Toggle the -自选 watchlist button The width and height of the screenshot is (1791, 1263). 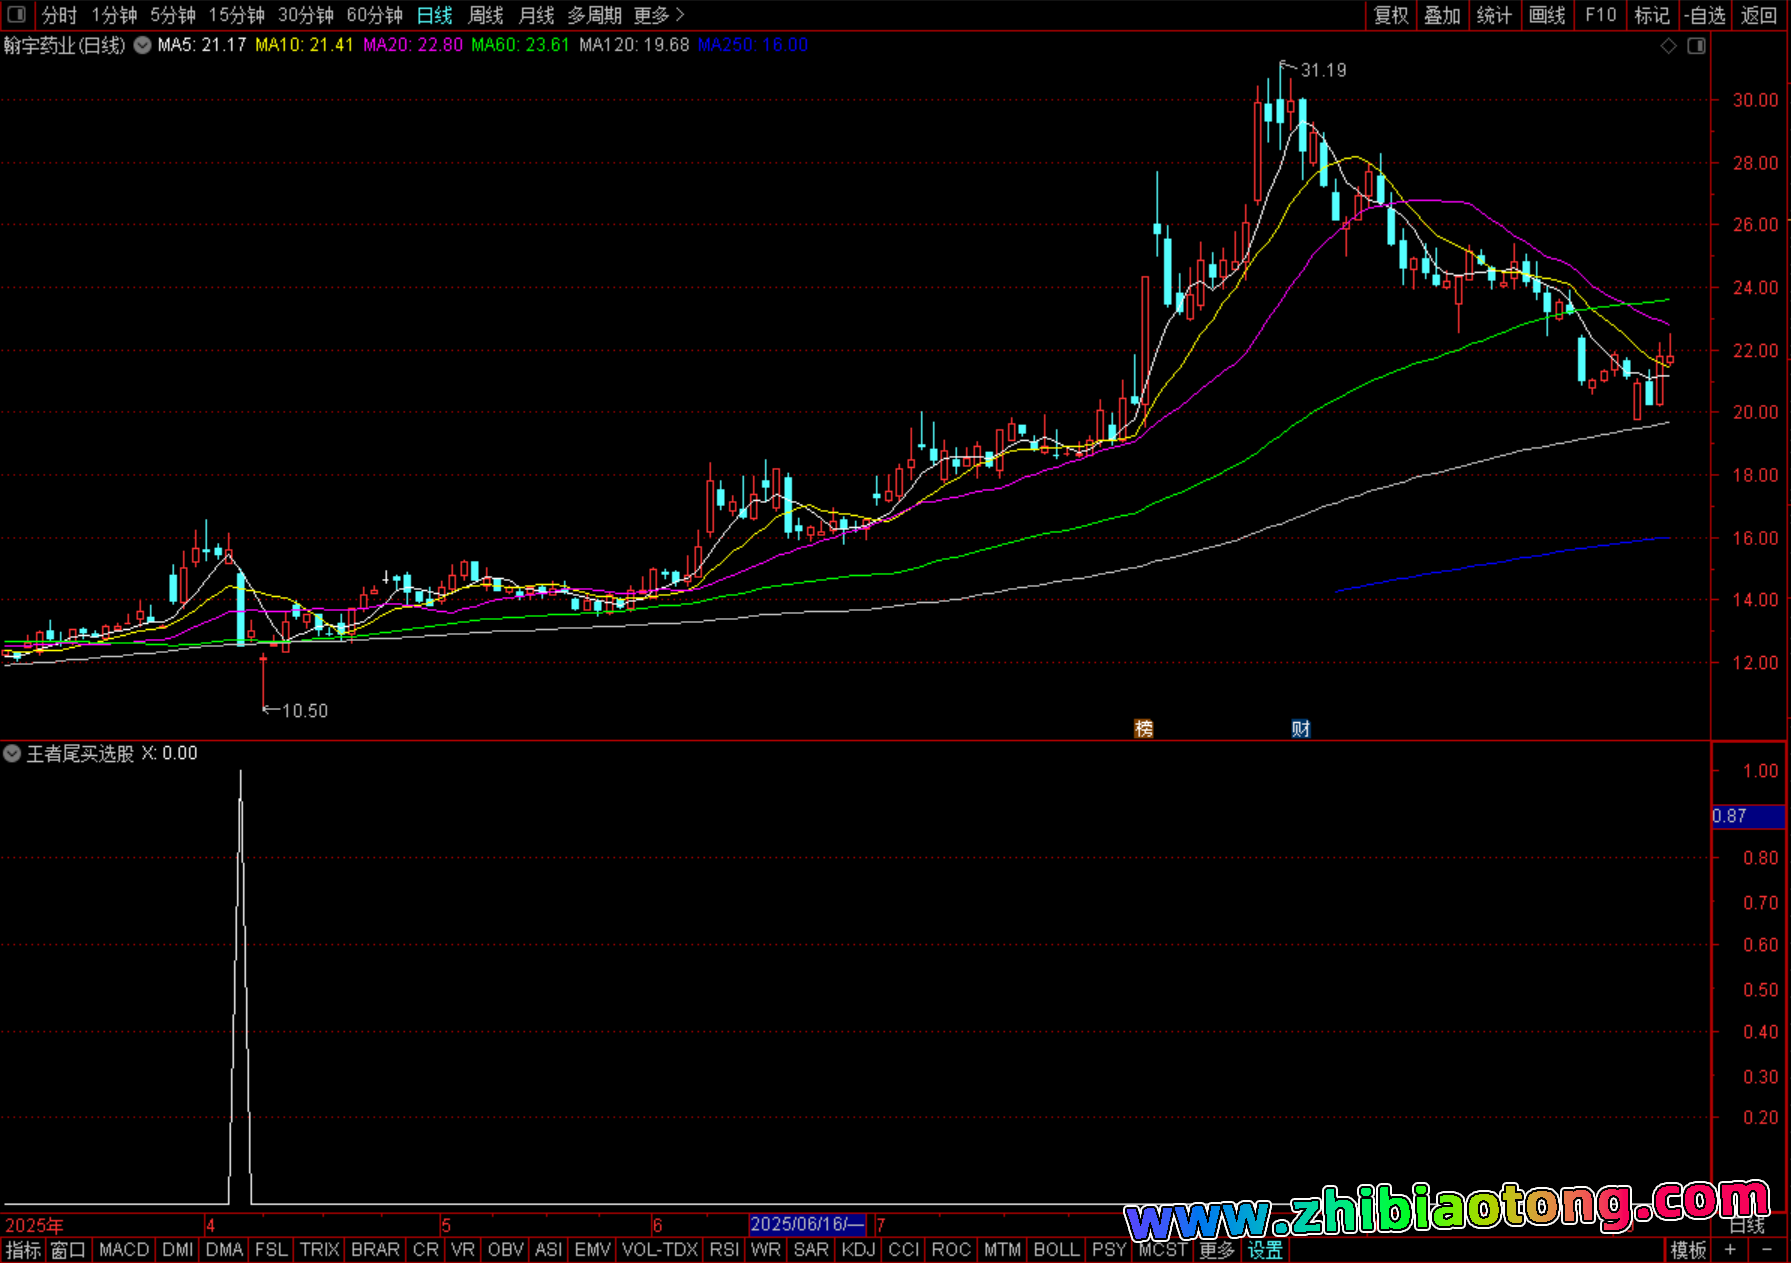[x=1705, y=15]
